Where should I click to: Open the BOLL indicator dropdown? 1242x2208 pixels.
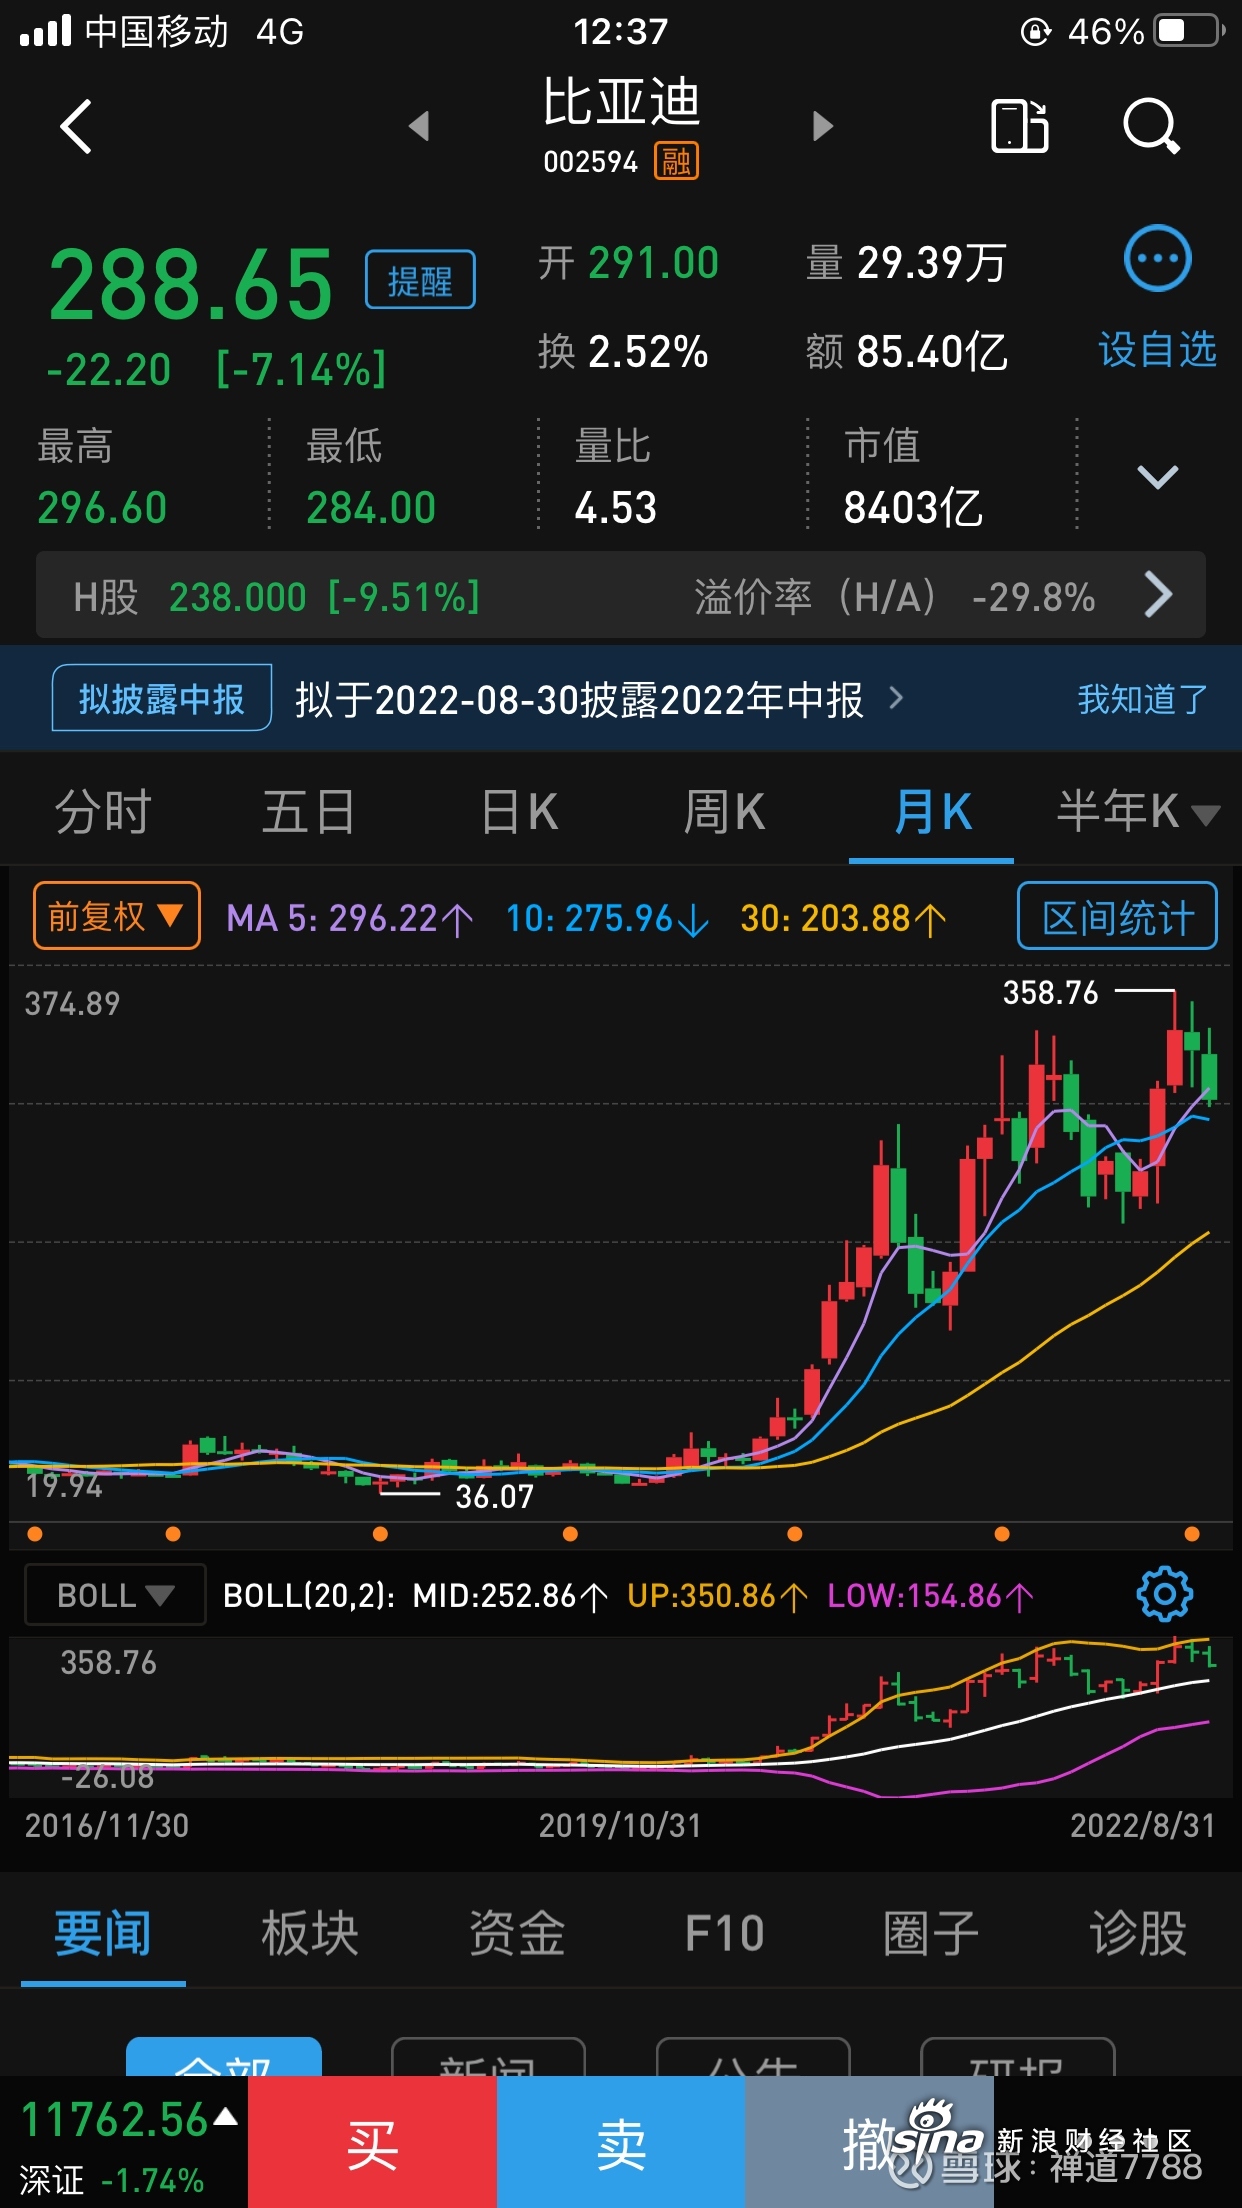click(x=115, y=1594)
